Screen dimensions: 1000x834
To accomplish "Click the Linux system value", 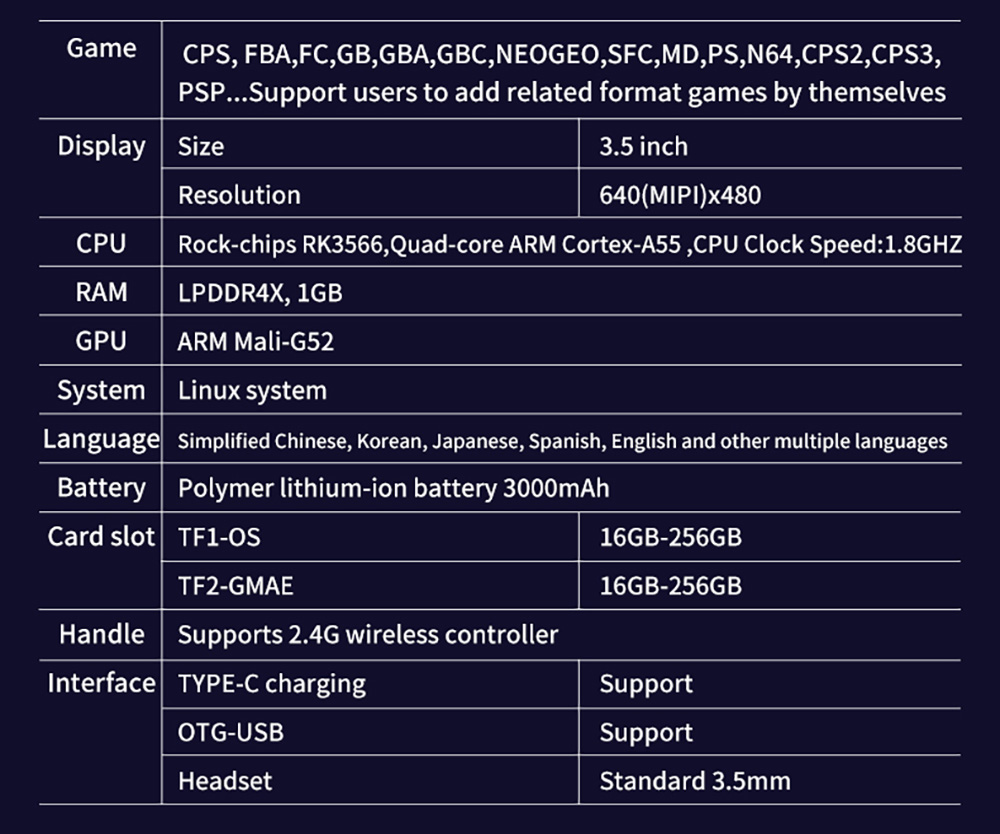I will (x=252, y=391).
